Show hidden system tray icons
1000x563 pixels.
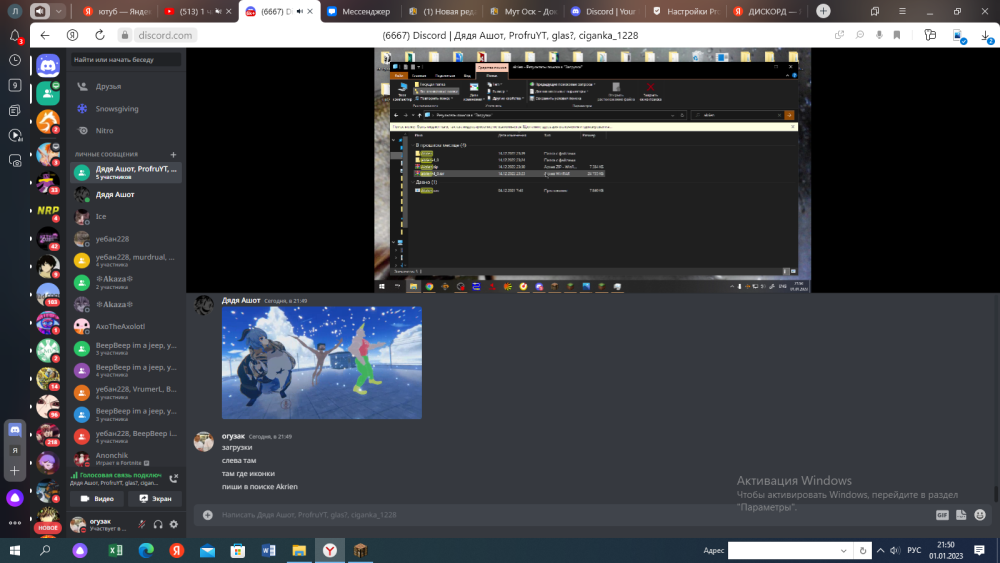(x=880, y=550)
